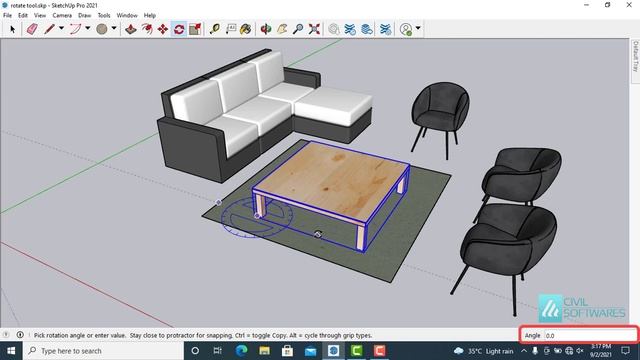This screenshot has height=360, width=640.
Task: Select the Offset tool
Action: [147, 29]
